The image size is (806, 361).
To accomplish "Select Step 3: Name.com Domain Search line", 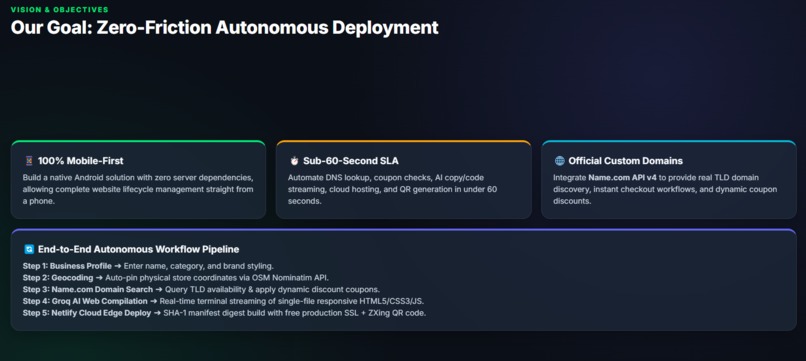I will tap(201, 289).
